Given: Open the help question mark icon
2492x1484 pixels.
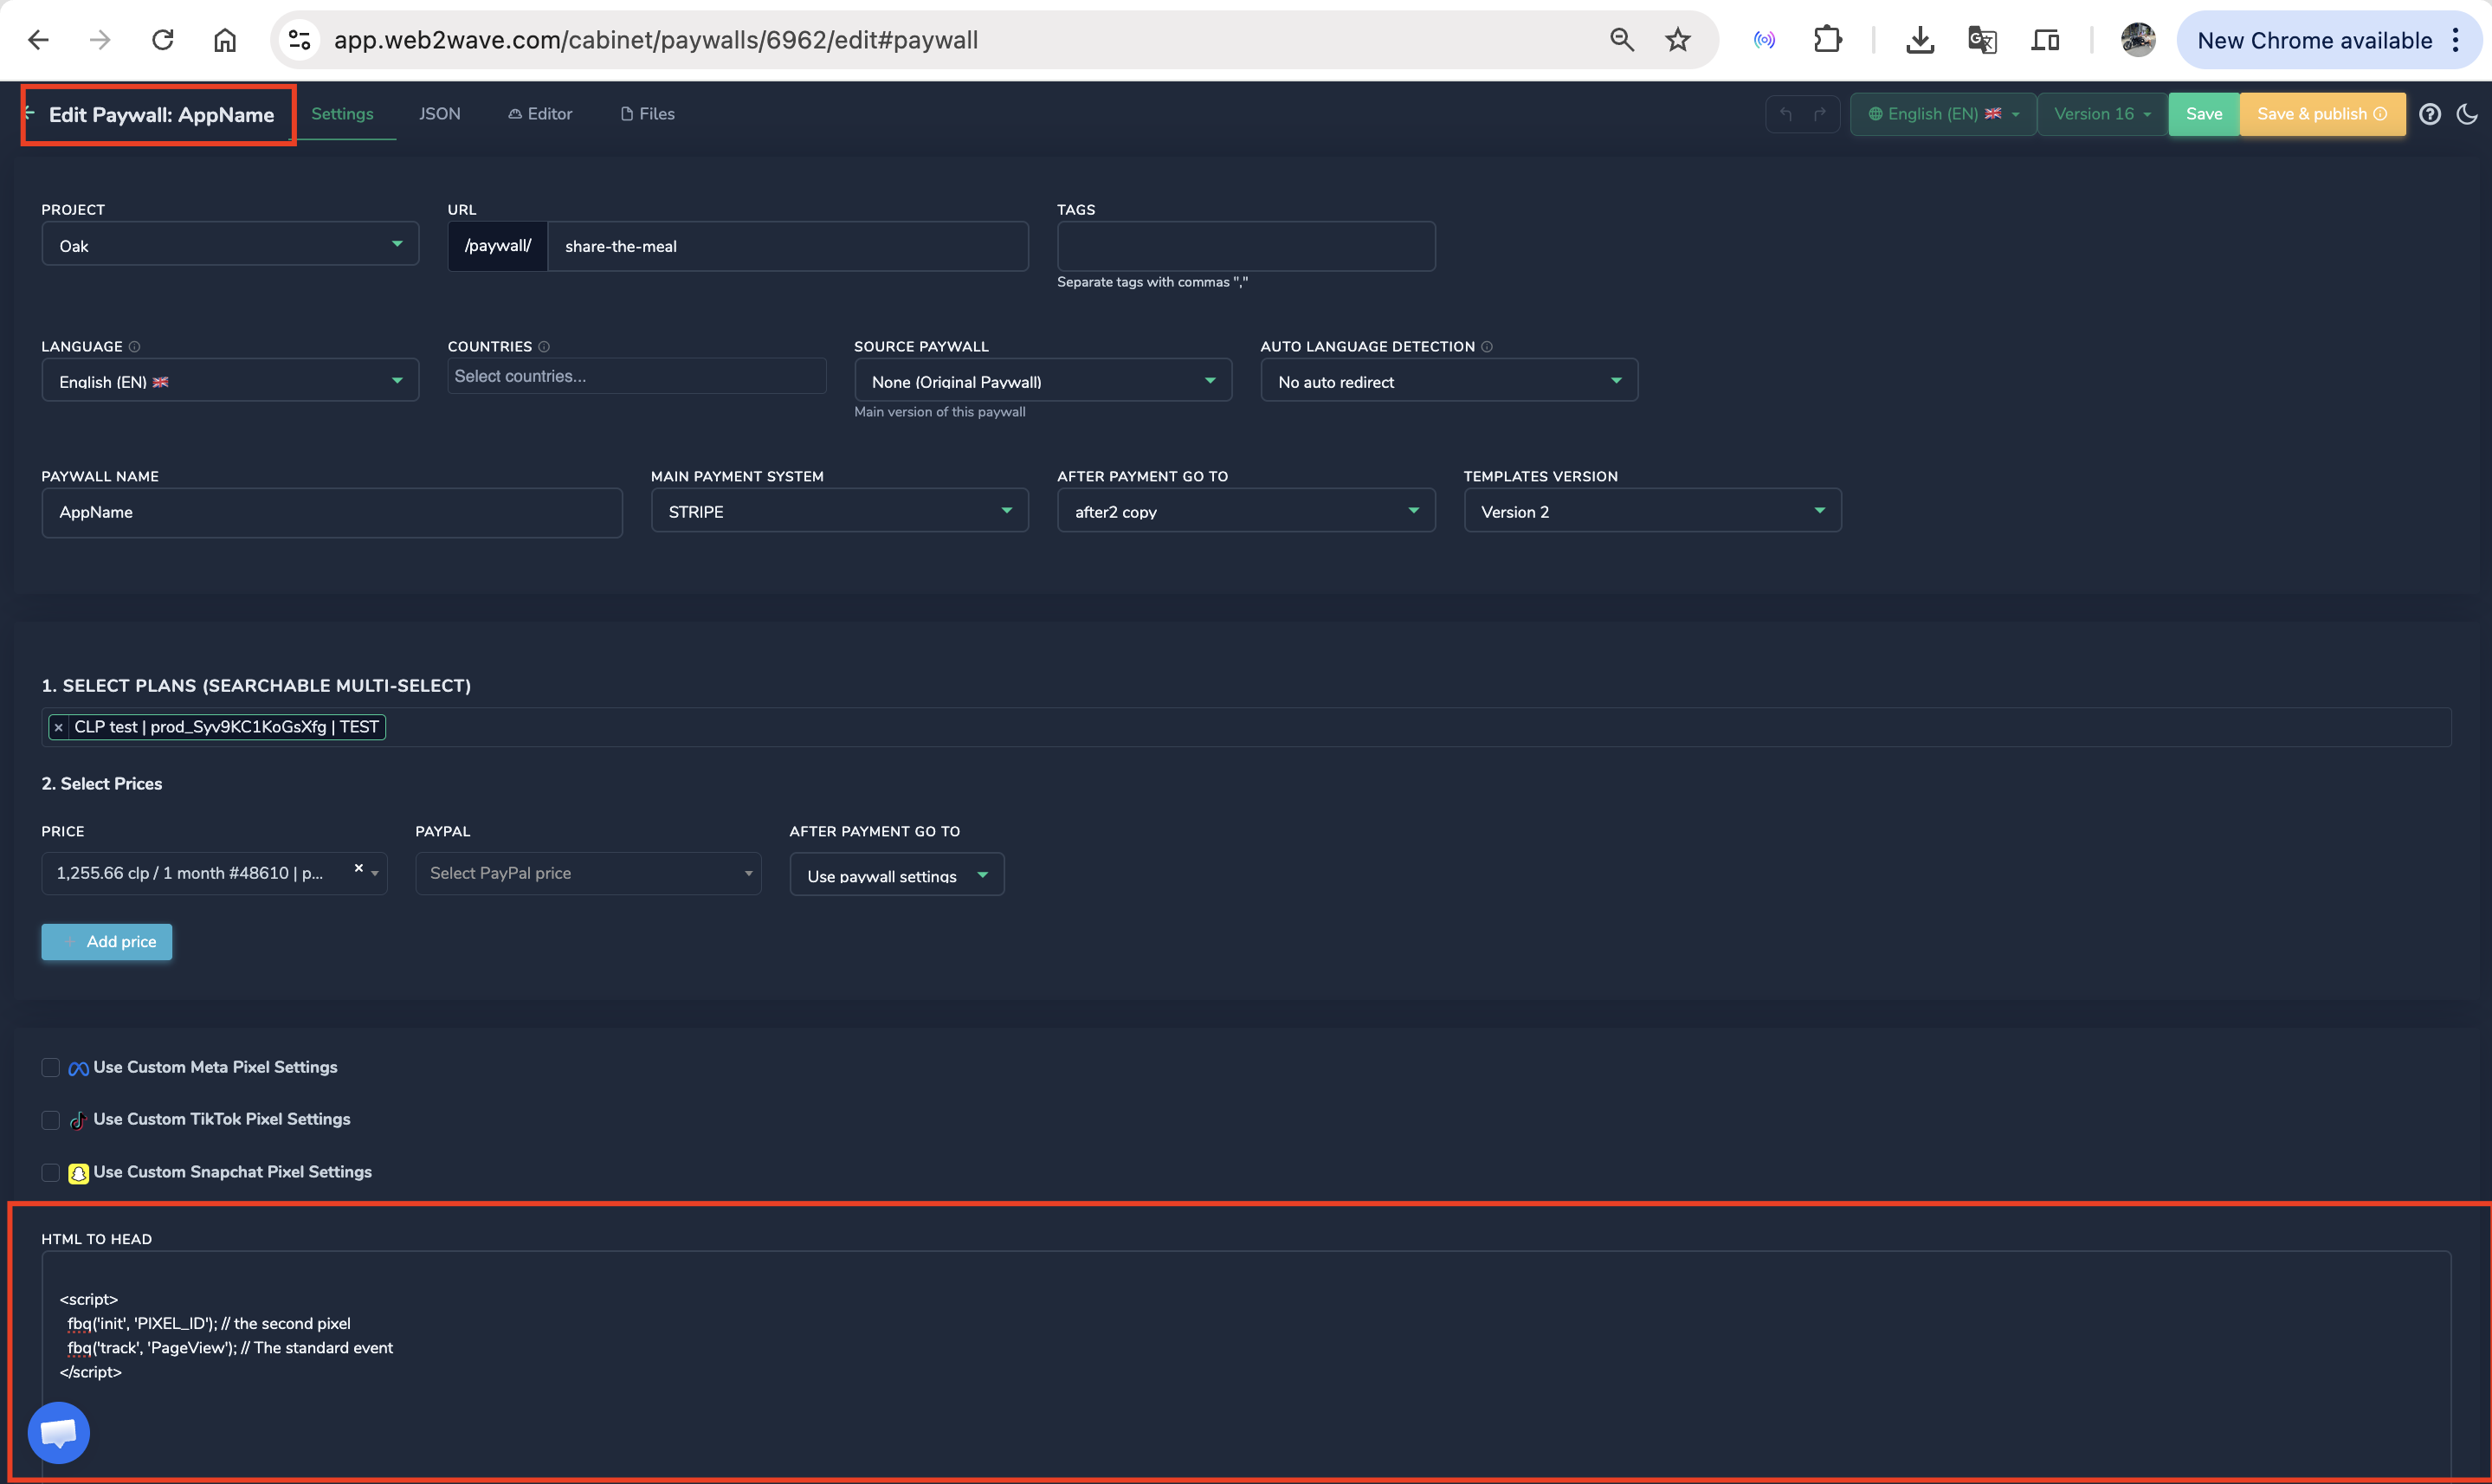Looking at the screenshot, I should 2430,114.
